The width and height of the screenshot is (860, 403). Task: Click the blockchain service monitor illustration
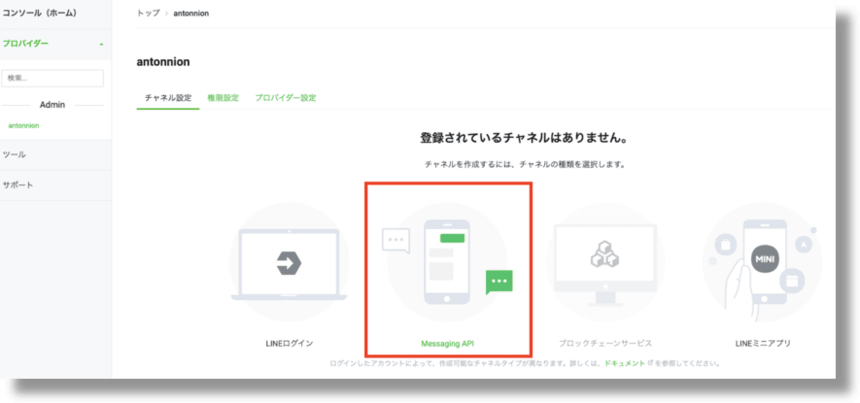(605, 263)
